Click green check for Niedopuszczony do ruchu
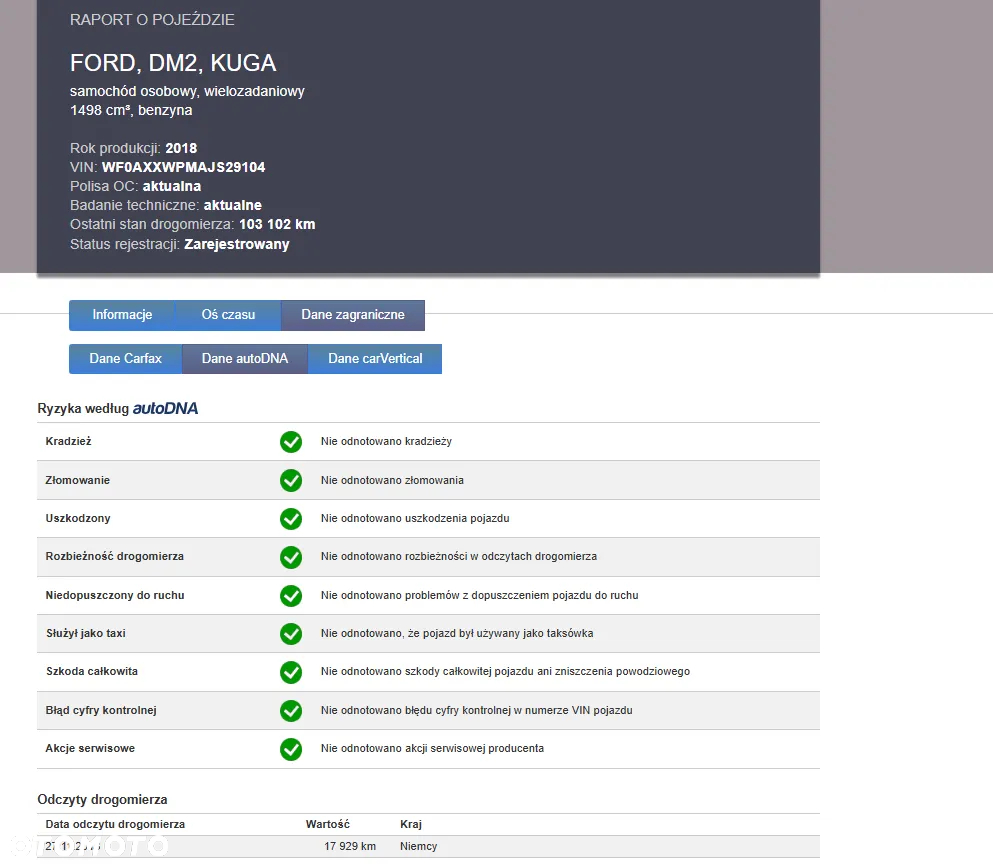The width and height of the screenshot is (993, 866). point(291,595)
